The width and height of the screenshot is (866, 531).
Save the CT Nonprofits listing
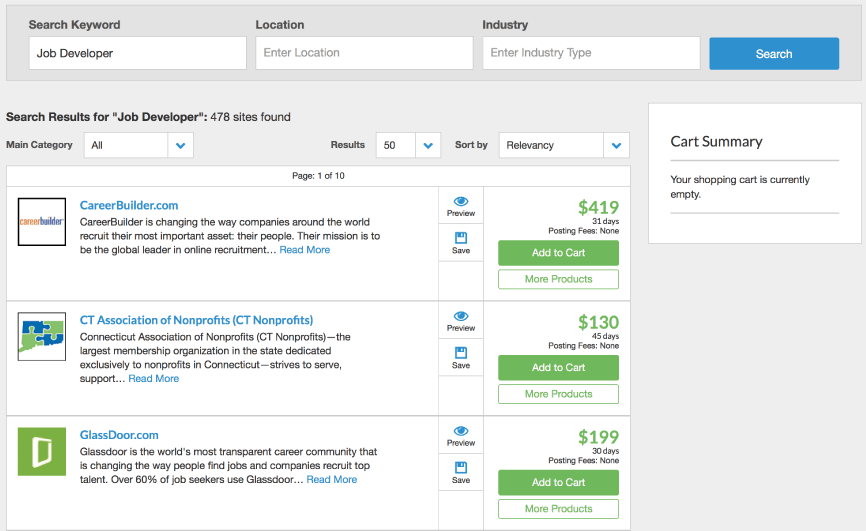(461, 358)
